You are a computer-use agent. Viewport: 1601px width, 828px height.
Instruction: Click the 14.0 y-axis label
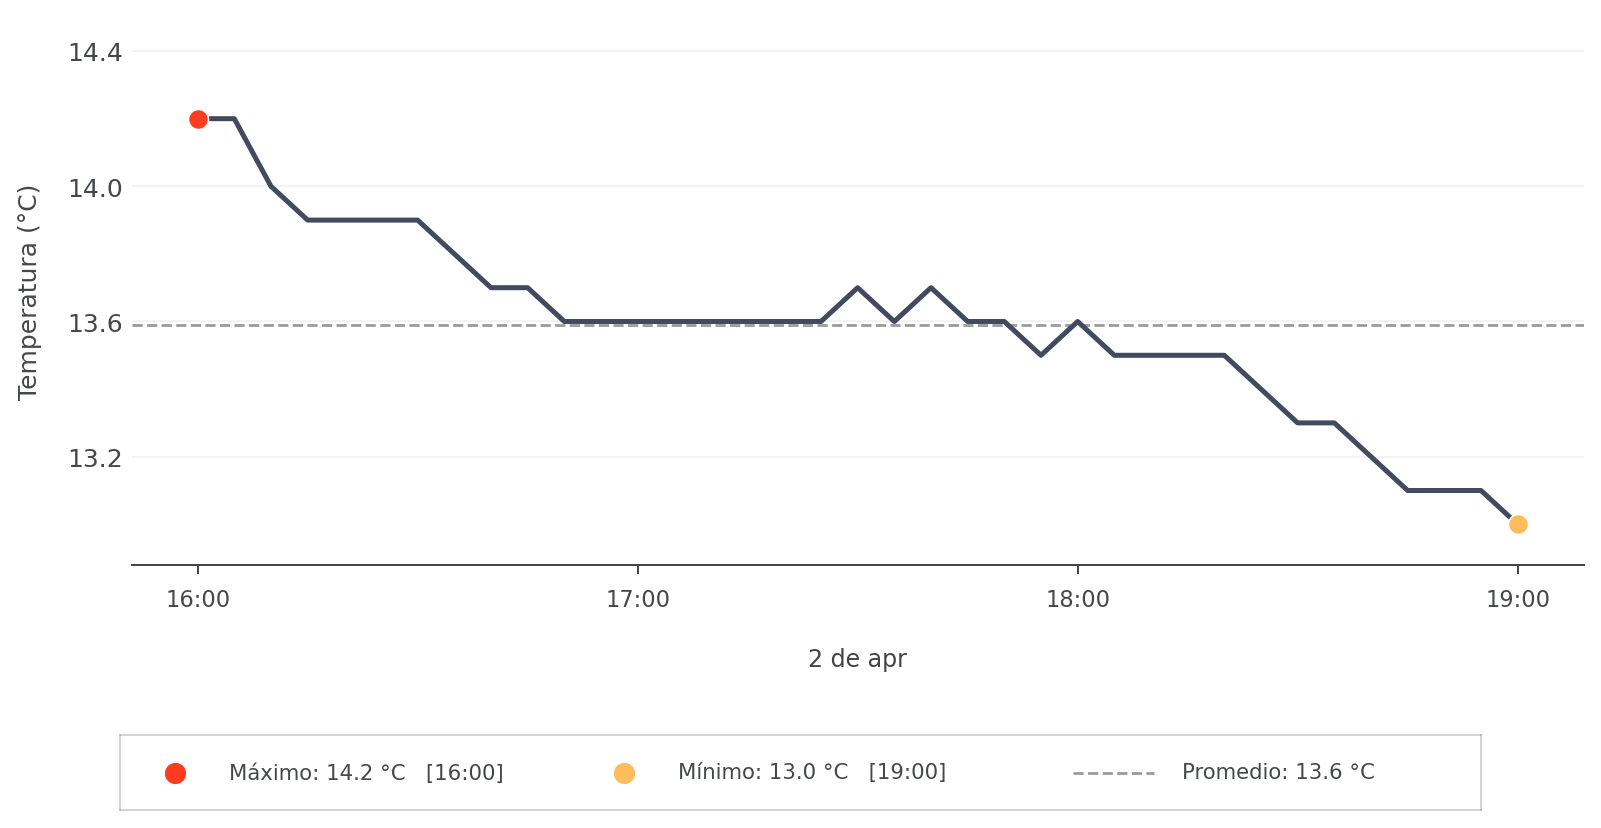95,188
